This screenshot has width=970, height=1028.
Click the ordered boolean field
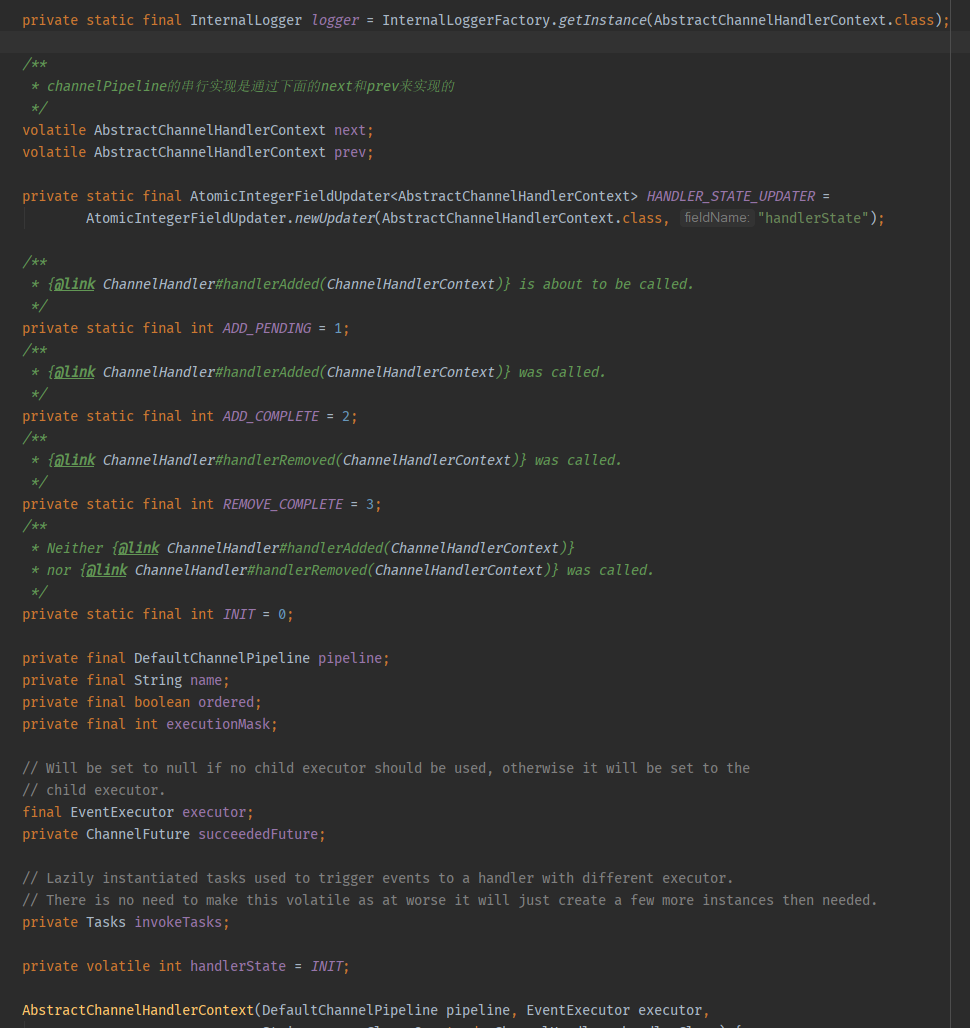click(226, 702)
